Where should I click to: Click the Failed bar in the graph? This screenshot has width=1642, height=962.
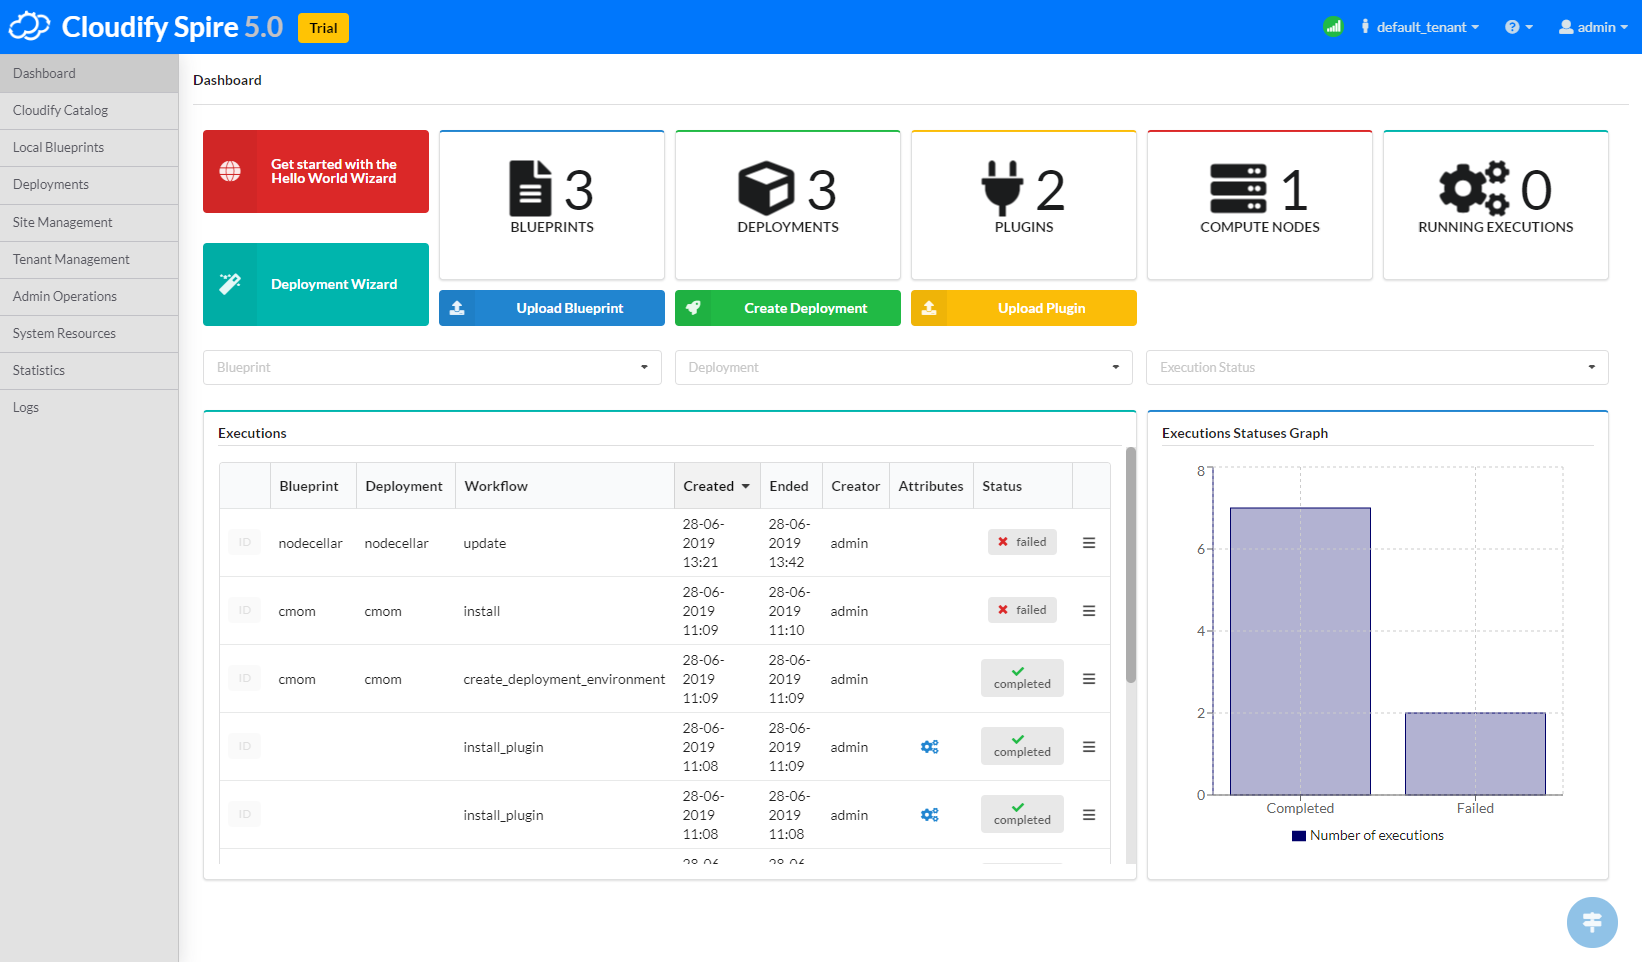pos(1475,754)
